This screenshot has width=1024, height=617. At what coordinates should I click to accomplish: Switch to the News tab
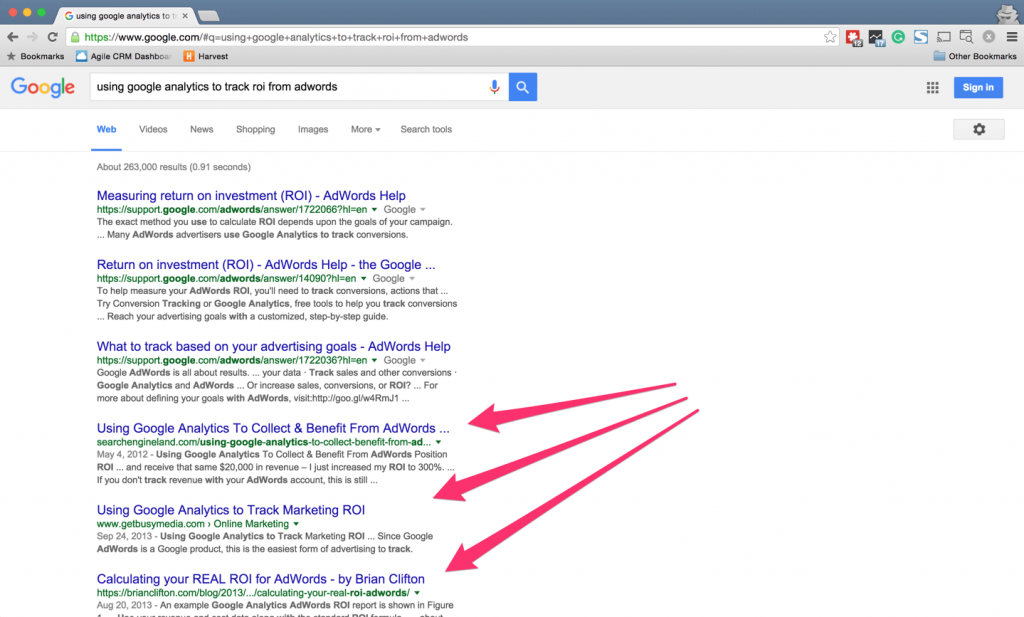click(201, 129)
